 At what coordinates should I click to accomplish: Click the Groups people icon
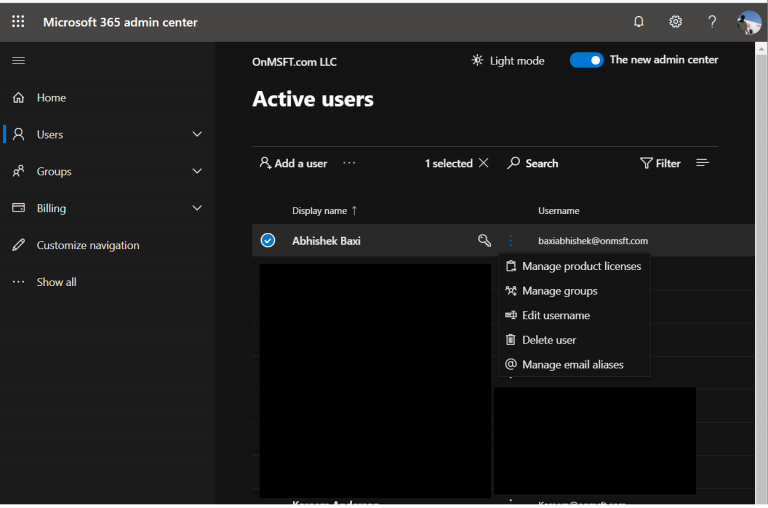pyautogui.click(x=19, y=171)
